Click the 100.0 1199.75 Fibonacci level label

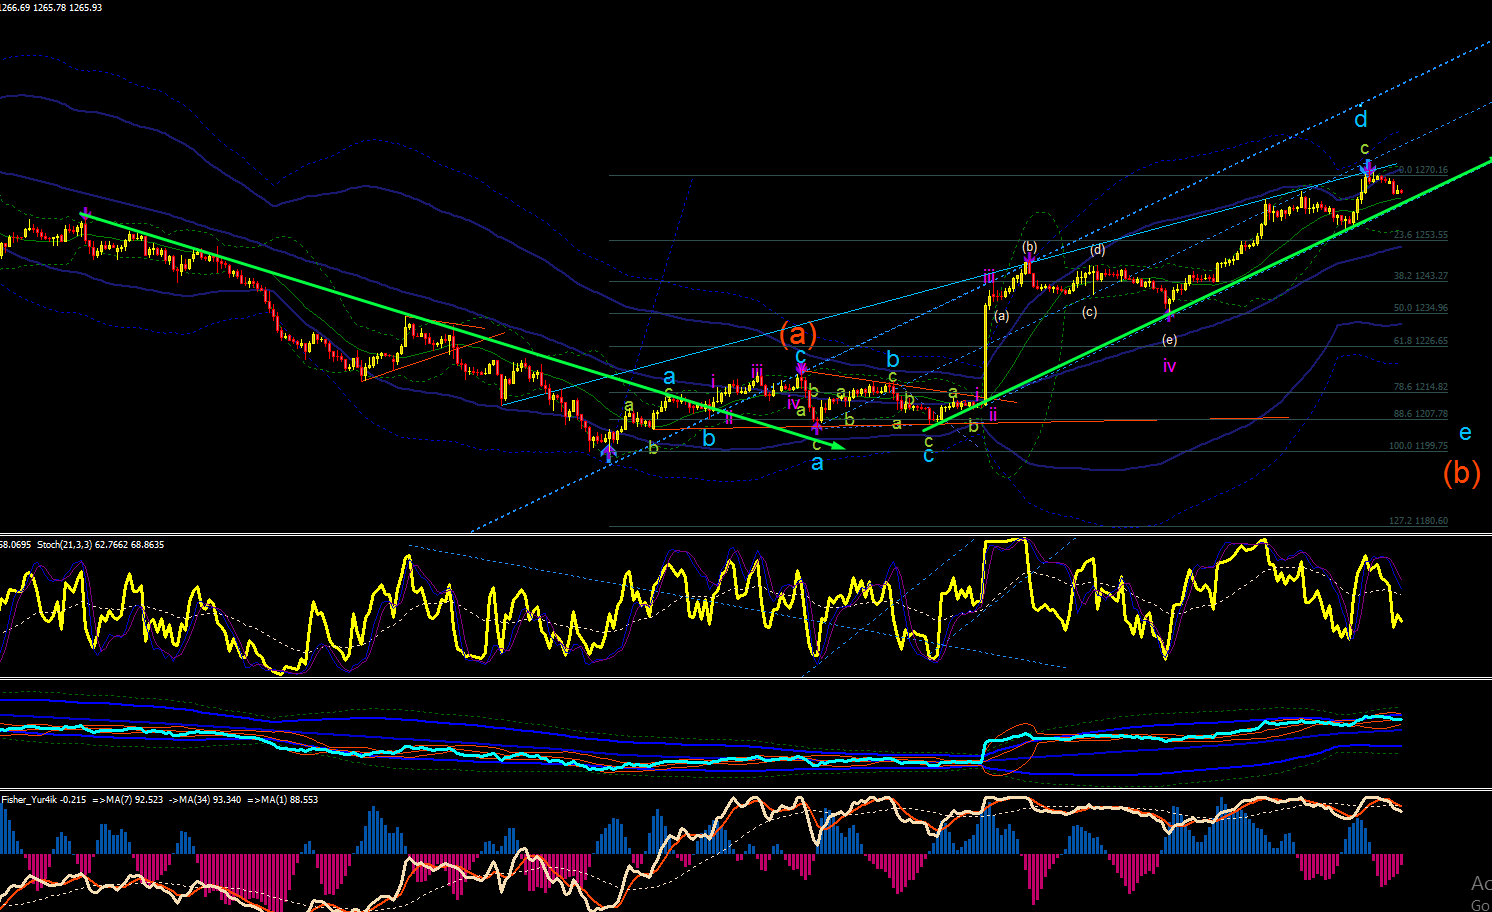(1419, 446)
